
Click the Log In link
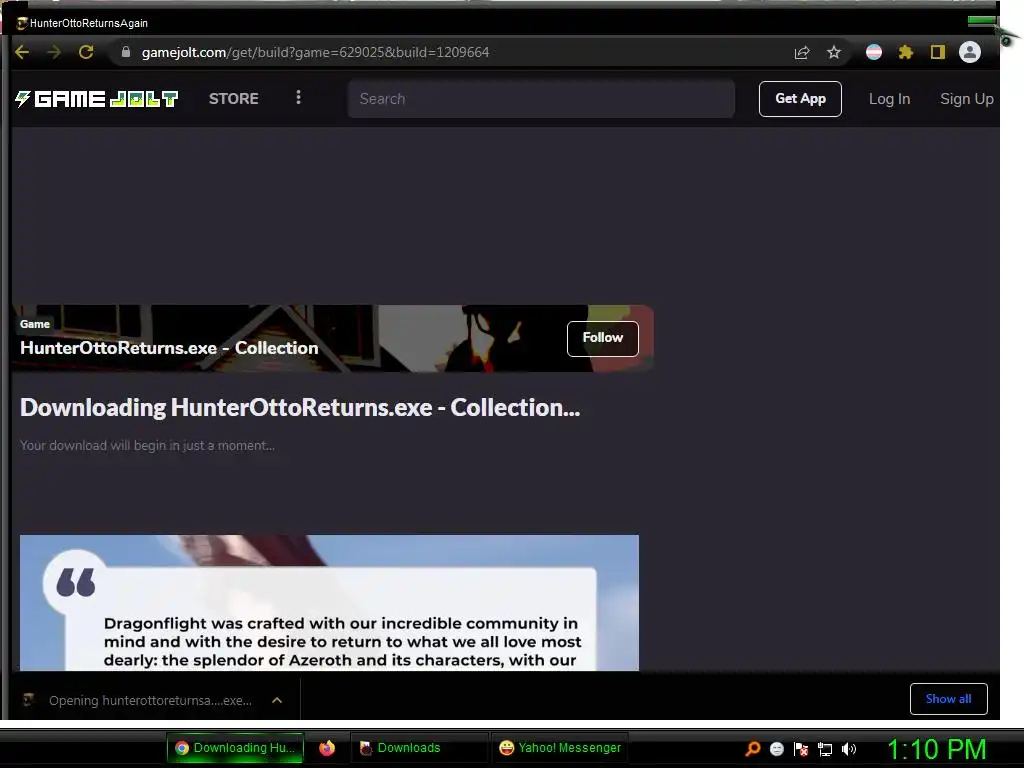click(889, 99)
